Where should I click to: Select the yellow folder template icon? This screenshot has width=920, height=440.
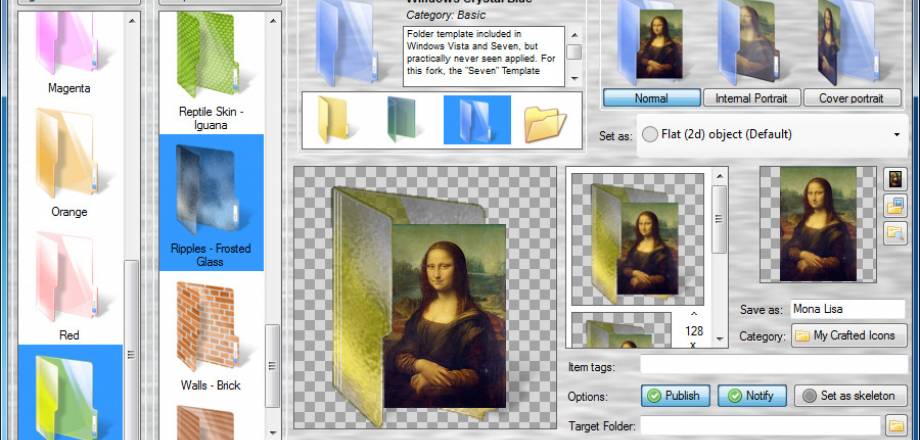(336, 121)
